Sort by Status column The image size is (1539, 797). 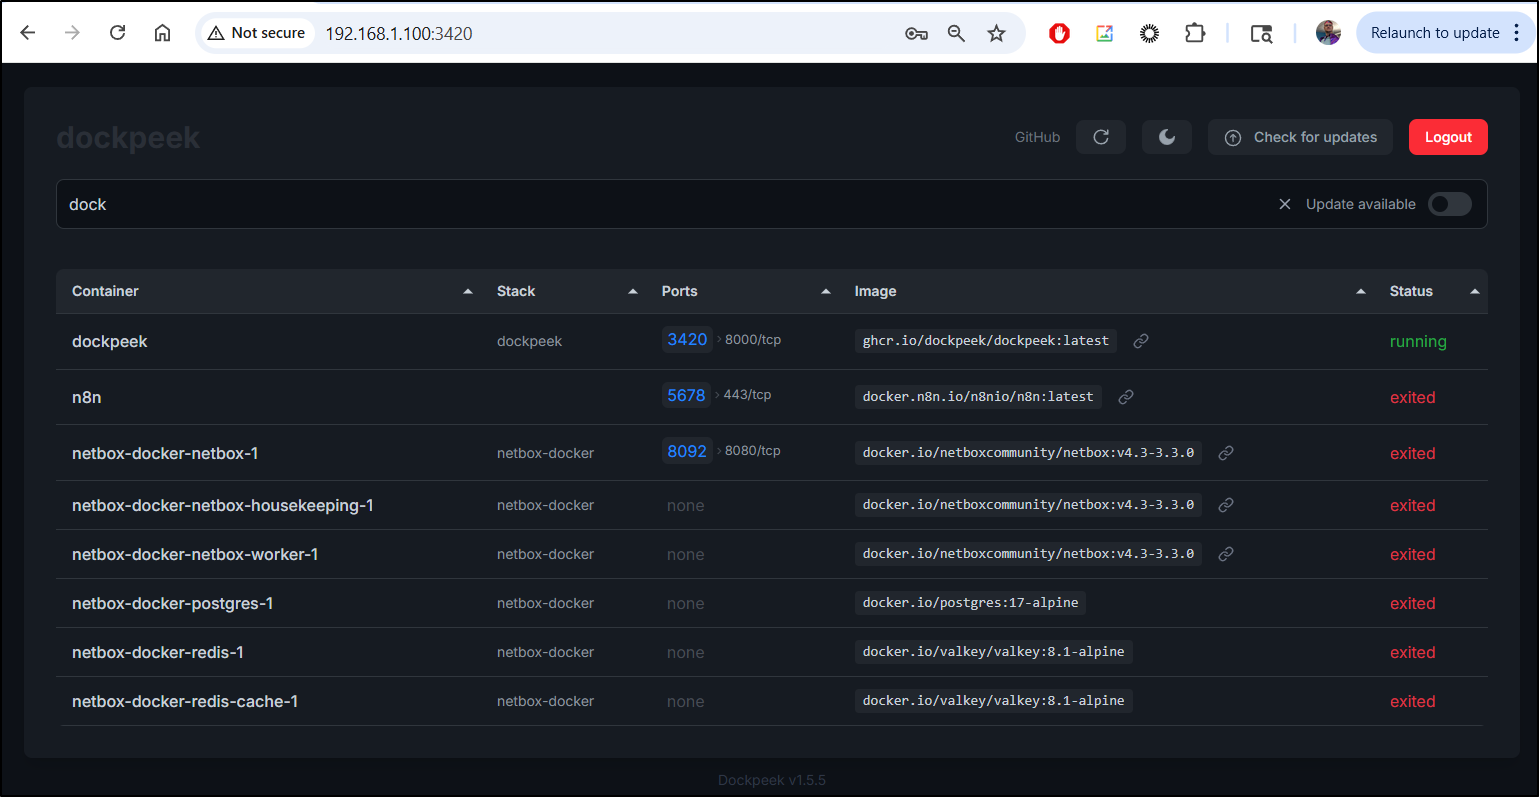tap(1433, 291)
